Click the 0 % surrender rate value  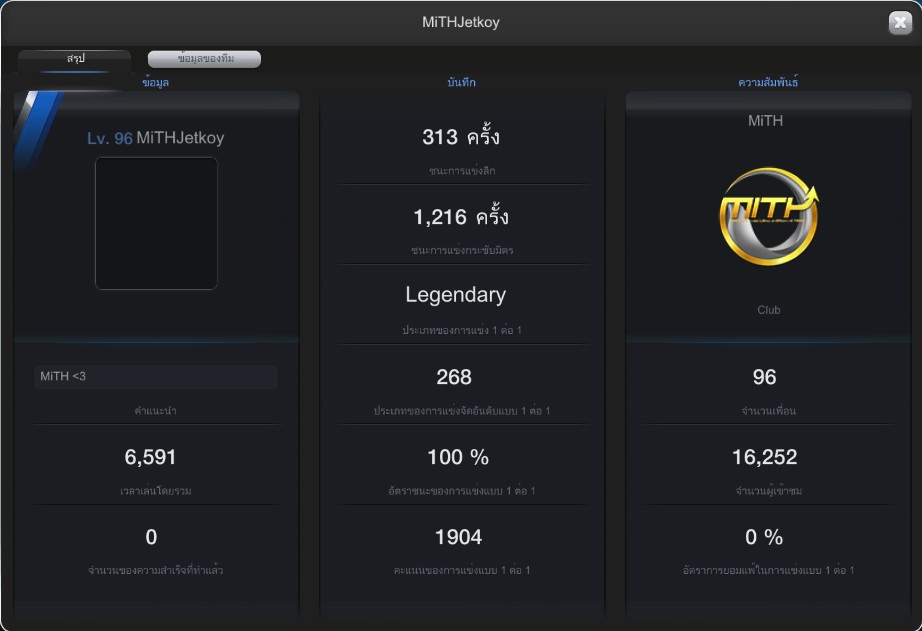(764, 537)
